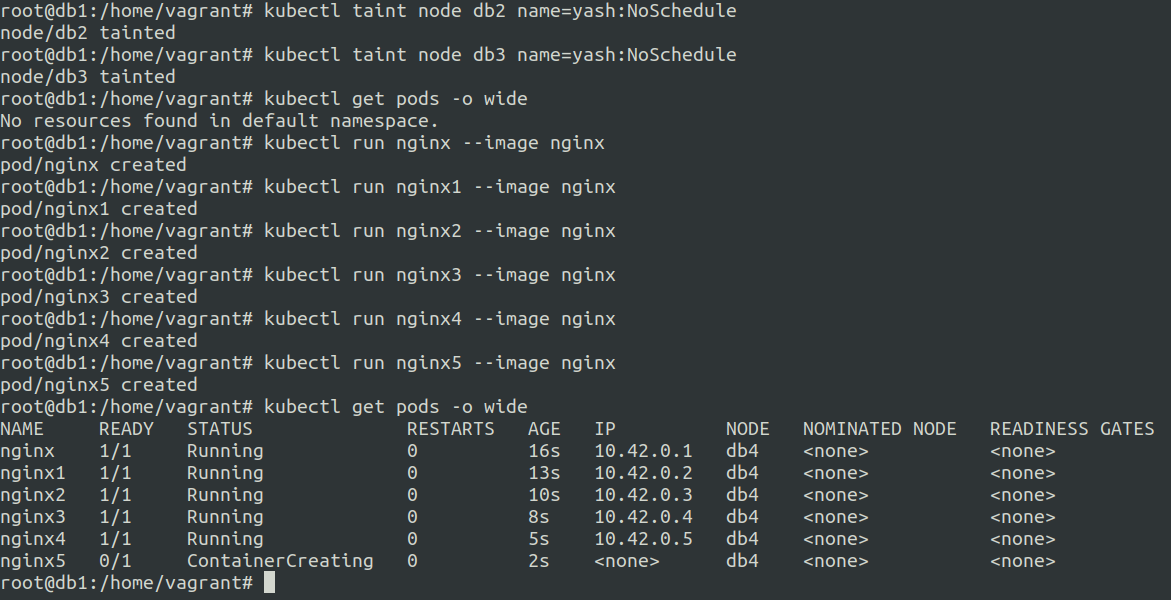Click the IP address 10.42.0.1

[x=644, y=451]
